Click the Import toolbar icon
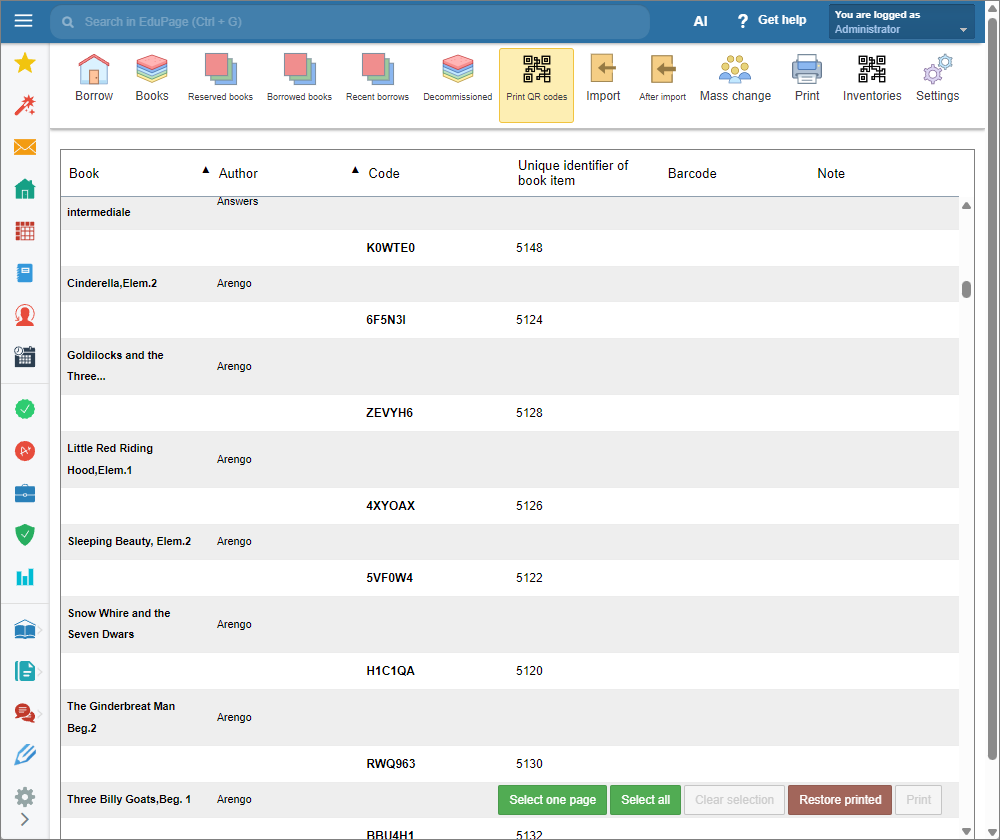The image size is (1000, 840). pyautogui.click(x=603, y=79)
